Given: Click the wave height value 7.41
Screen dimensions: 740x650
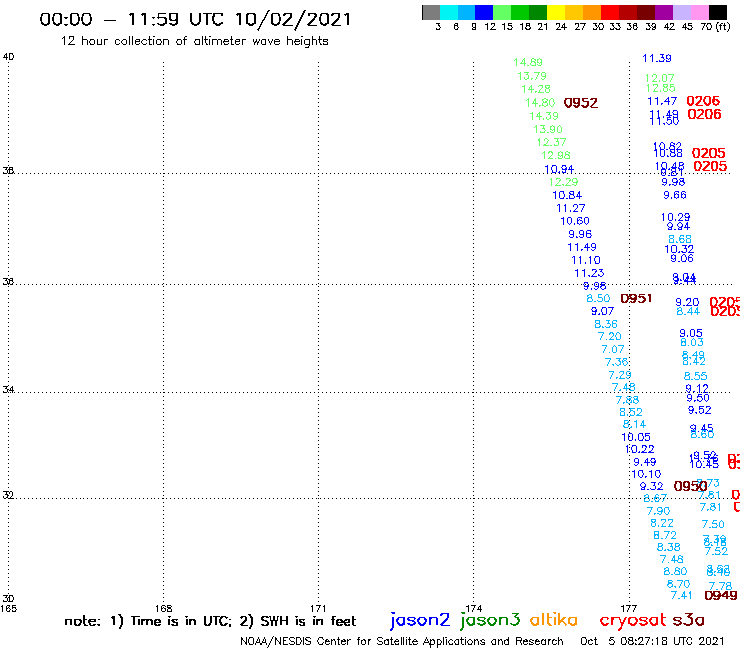Looking at the screenshot, I should click(681, 596).
